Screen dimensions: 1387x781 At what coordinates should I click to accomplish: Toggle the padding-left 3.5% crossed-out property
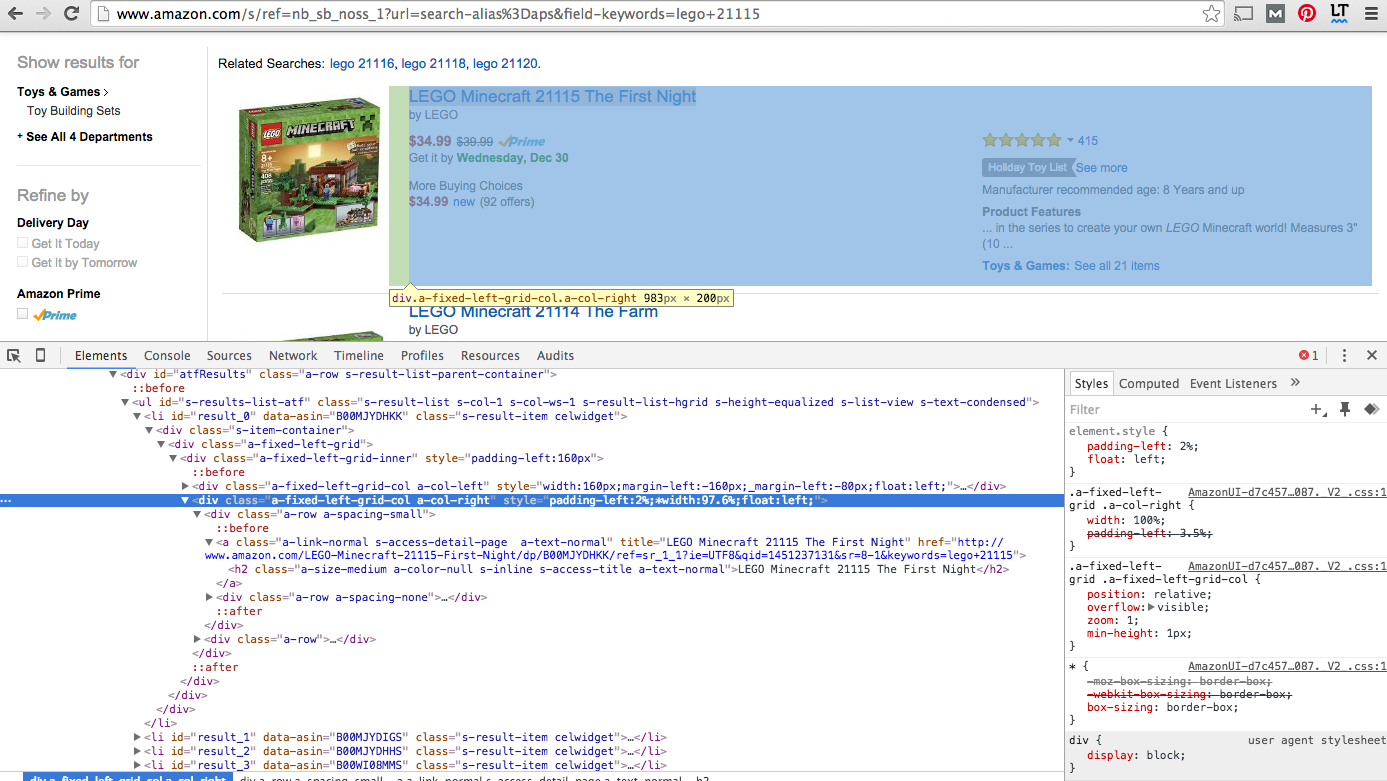click(x=1148, y=533)
